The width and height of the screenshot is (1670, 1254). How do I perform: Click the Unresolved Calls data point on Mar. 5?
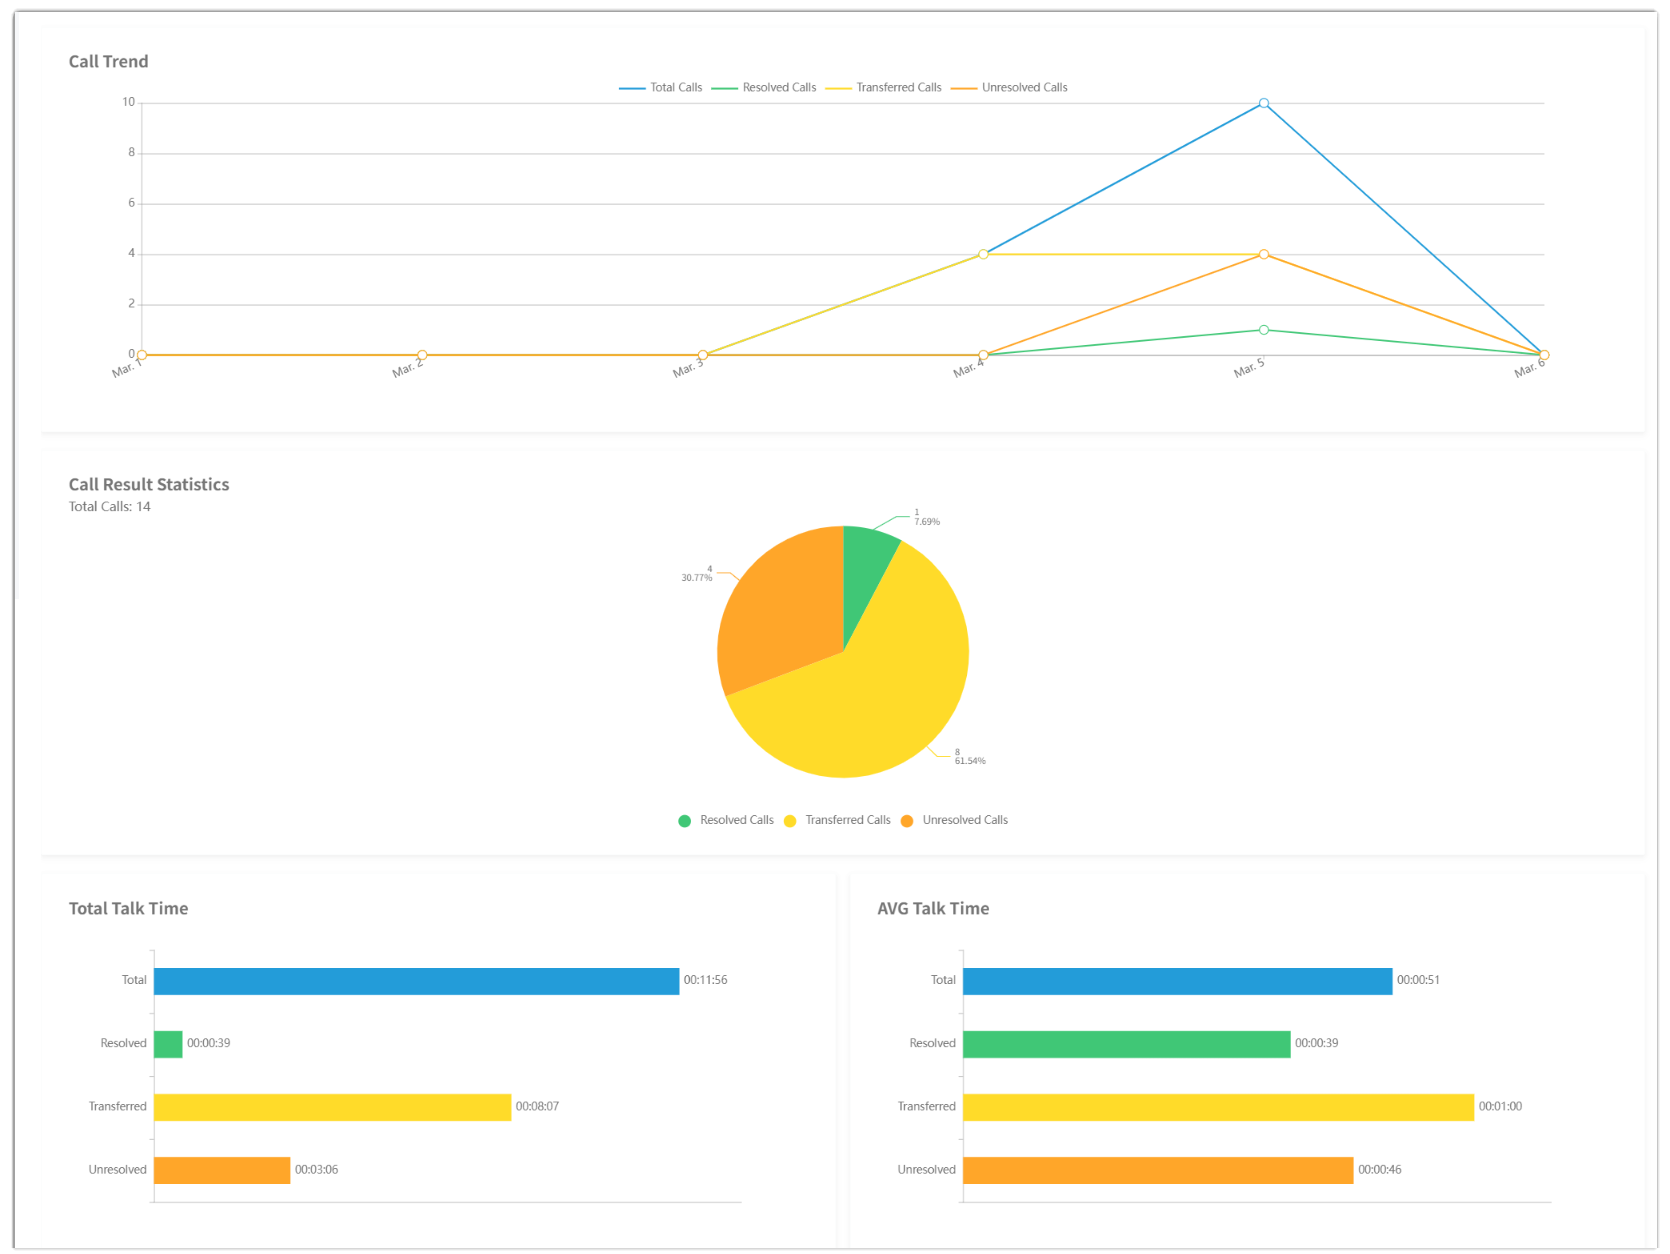tap(1264, 255)
